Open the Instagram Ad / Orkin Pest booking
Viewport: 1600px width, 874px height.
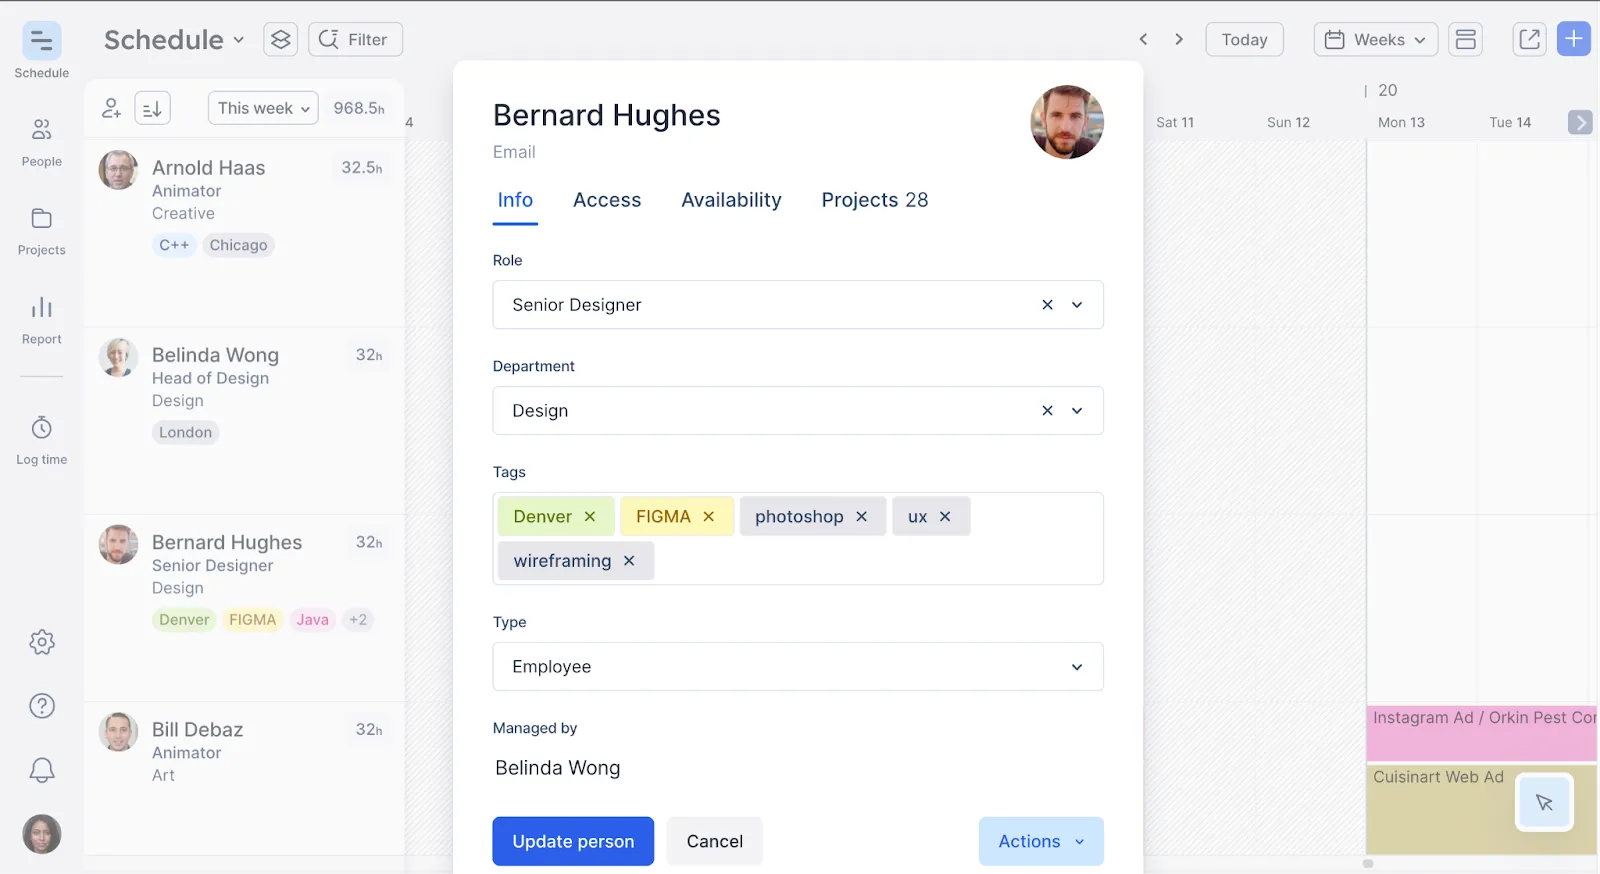(x=1482, y=733)
